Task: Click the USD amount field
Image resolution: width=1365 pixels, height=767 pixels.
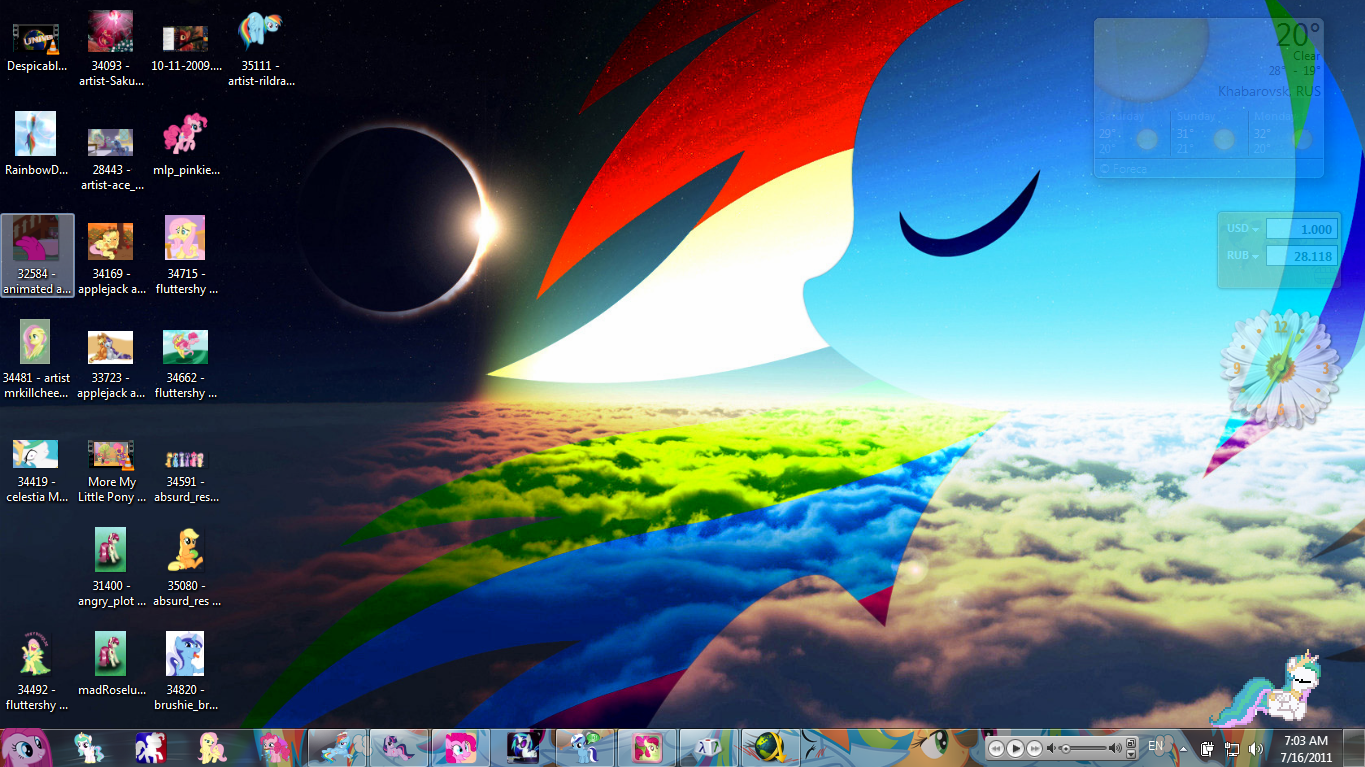Action: pyautogui.click(x=1301, y=229)
